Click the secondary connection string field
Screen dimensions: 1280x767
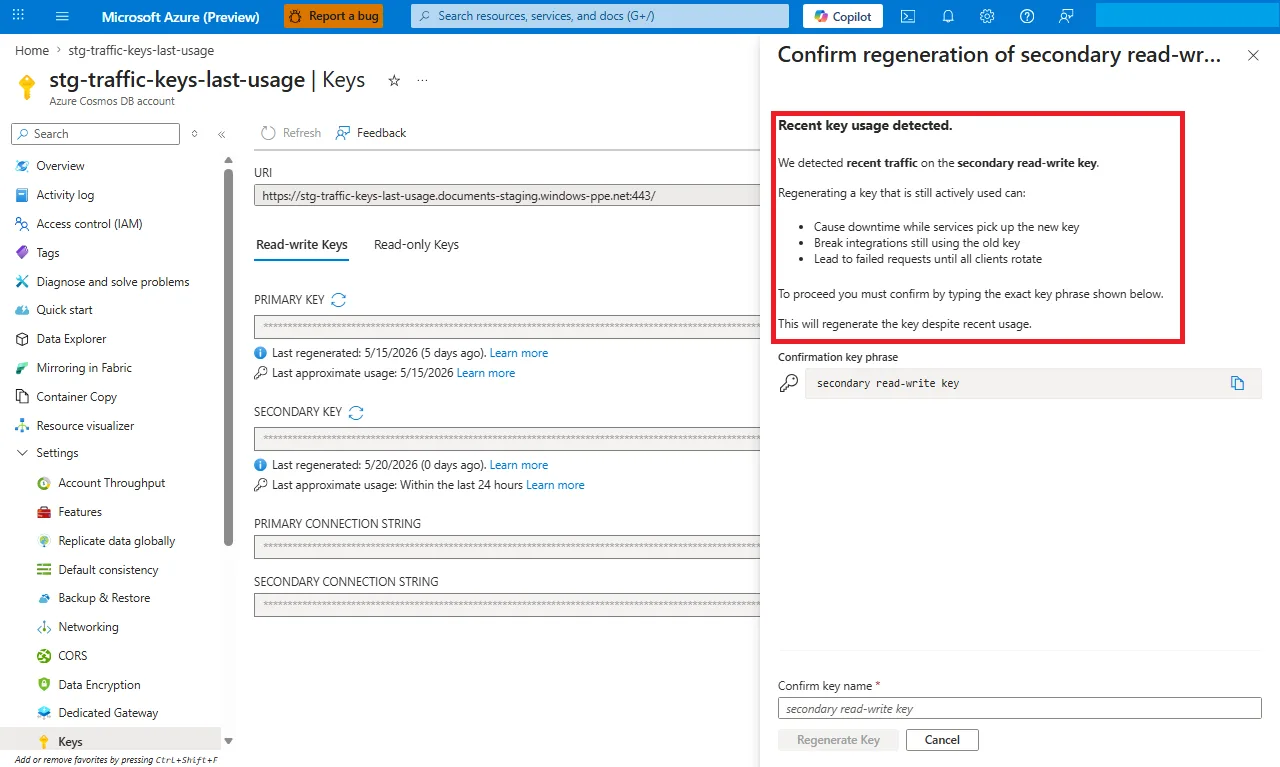507,605
